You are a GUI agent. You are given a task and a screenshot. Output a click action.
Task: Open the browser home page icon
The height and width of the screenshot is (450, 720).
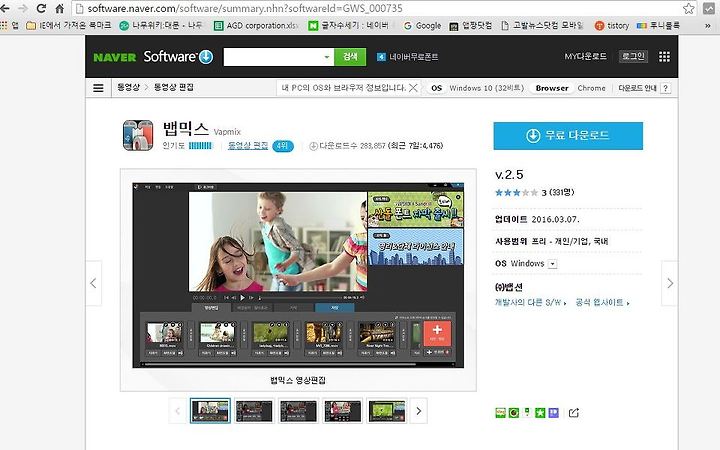point(60,8)
